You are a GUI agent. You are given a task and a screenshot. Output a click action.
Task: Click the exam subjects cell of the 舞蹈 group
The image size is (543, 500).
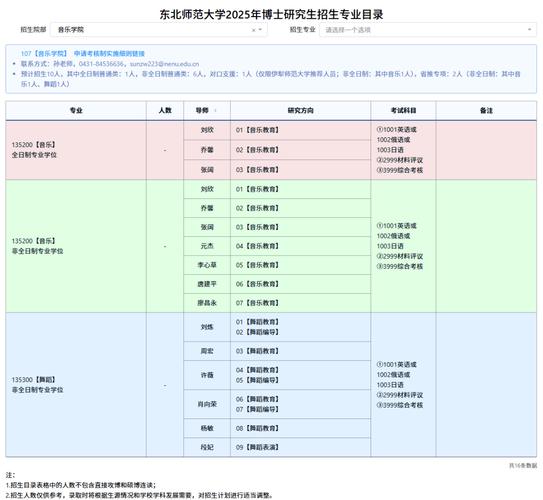tap(403, 385)
